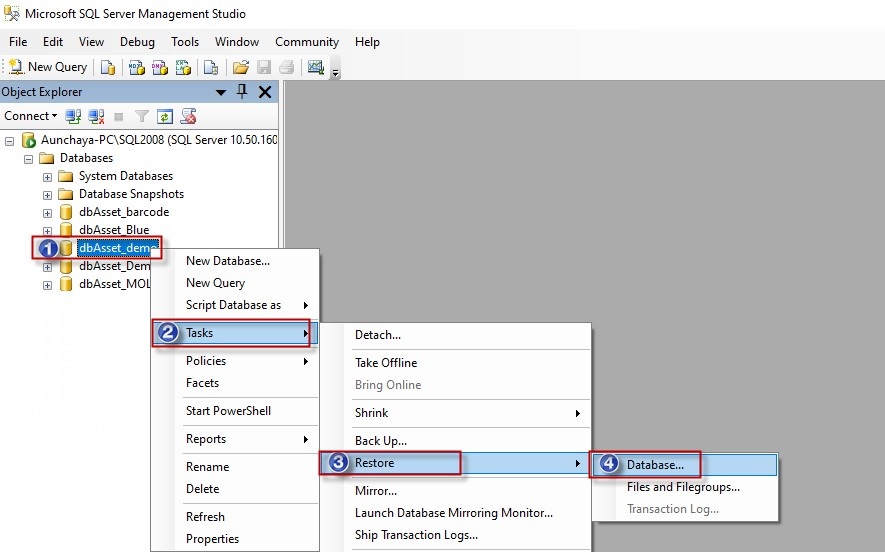Choose New Query in the context menu
Screen dimensions: 885x552
[x=235, y=283]
